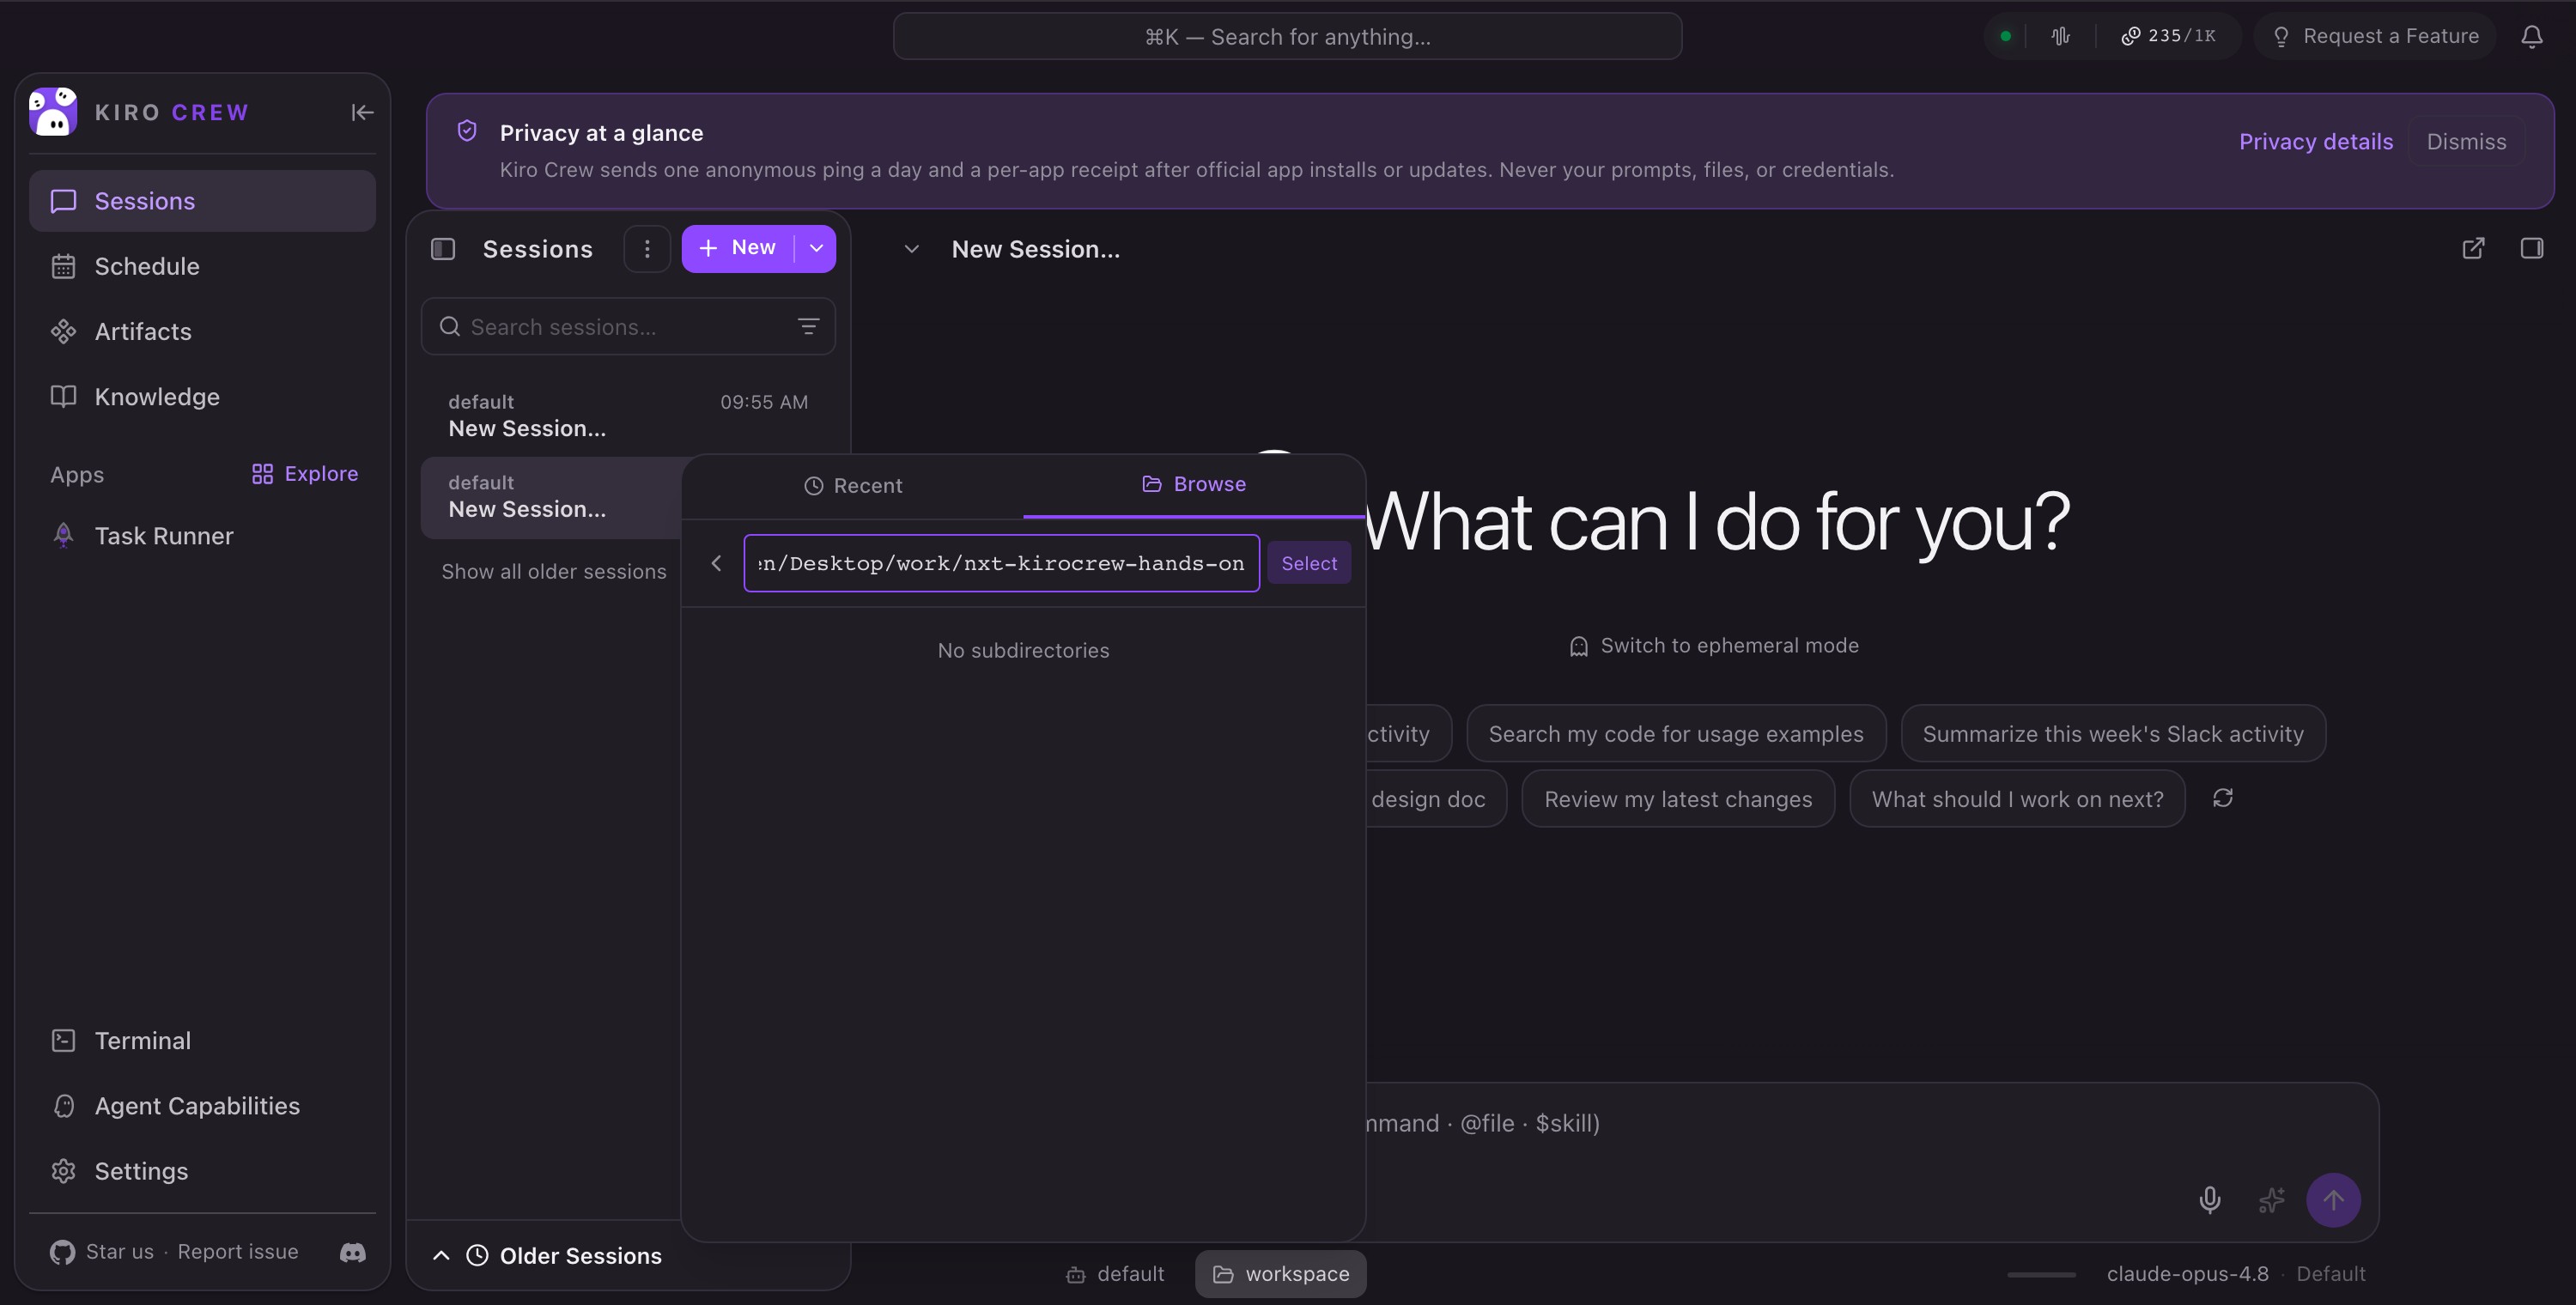Toggle the right side panel
The image size is (2576, 1305).
pos(2531,249)
